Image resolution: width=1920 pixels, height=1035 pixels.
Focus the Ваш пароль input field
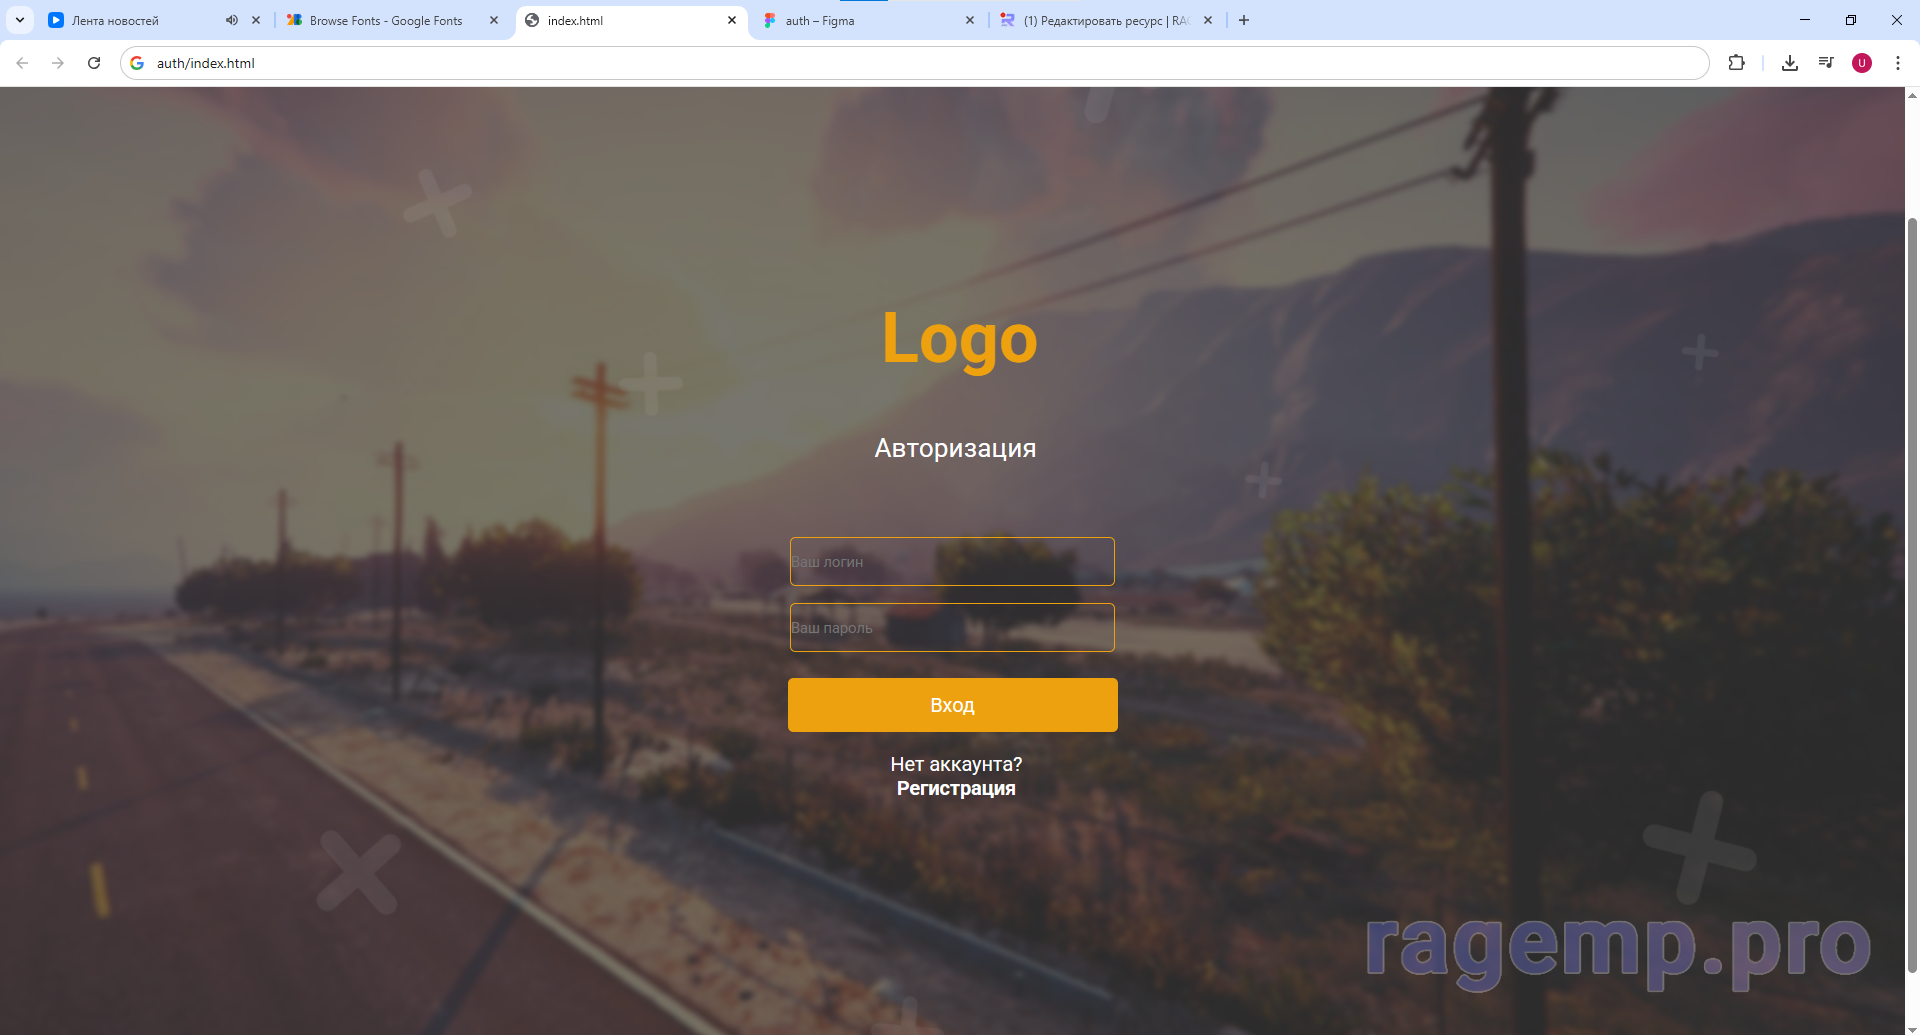(952, 628)
